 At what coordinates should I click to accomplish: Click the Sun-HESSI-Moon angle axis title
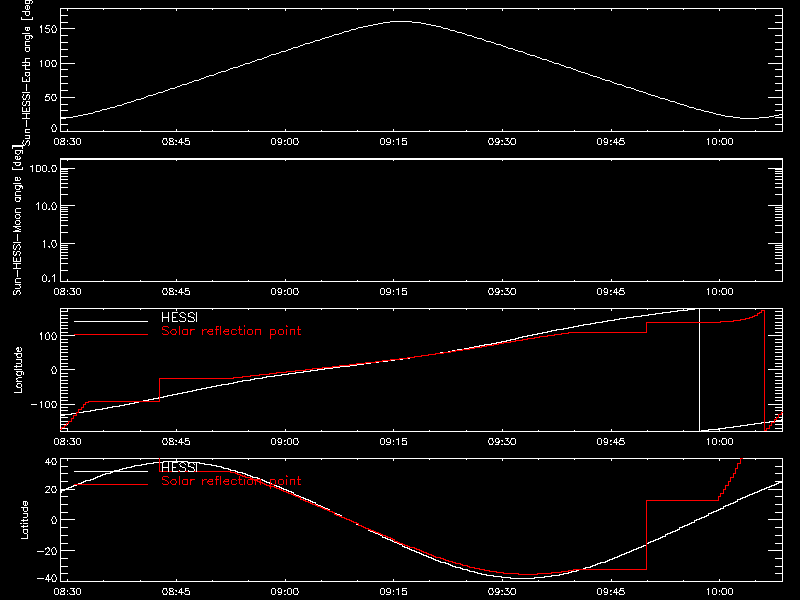(x=17, y=220)
